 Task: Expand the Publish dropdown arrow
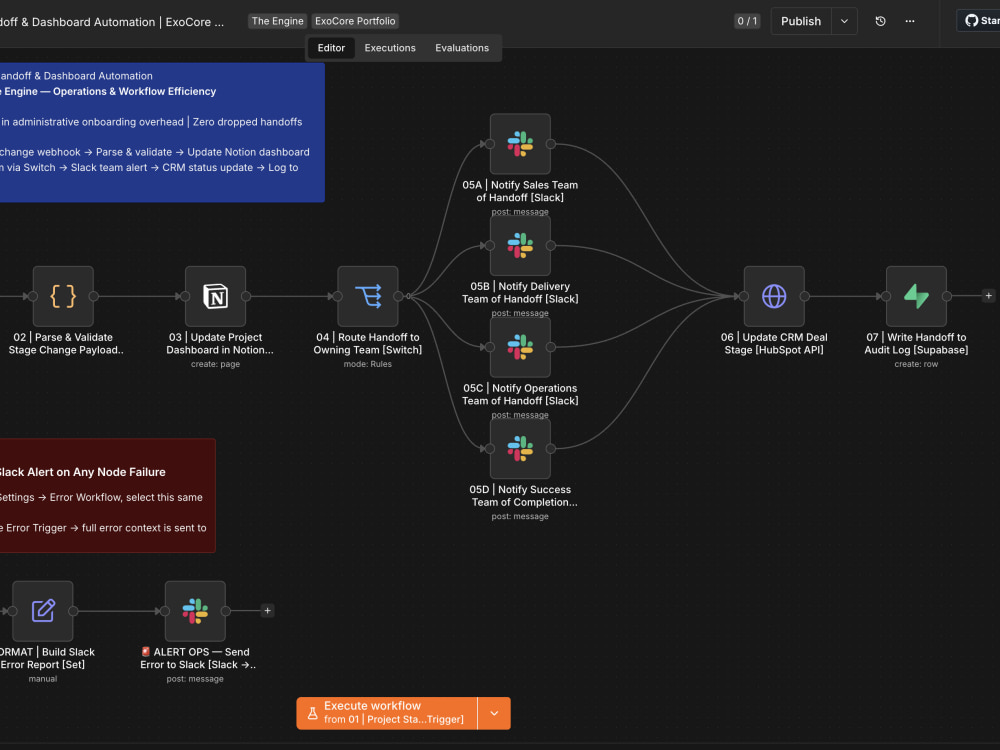tap(844, 21)
